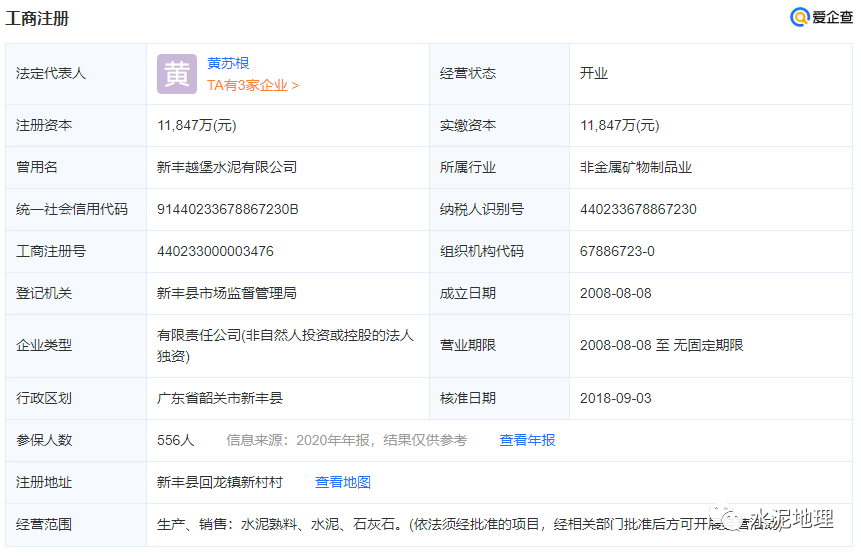Open the 查看地图 link
The height and width of the screenshot is (556, 861).
[343, 482]
